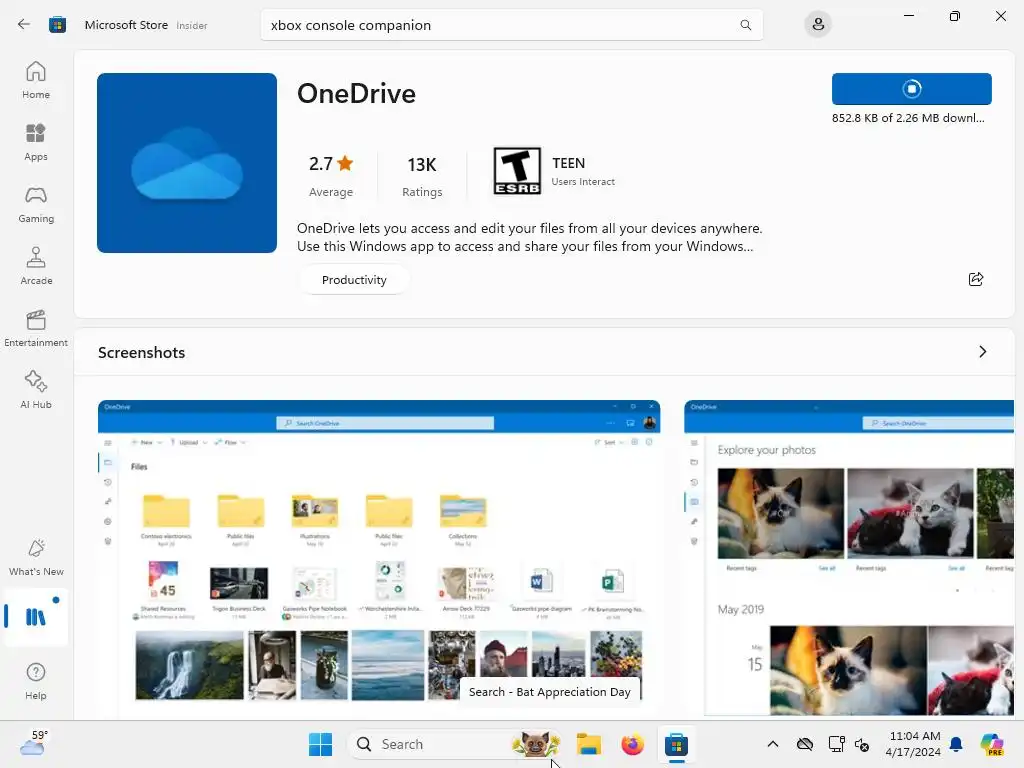Open the second screenshot with cat photos
This screenshot has height=768, width=1024.
pos(849,558)
